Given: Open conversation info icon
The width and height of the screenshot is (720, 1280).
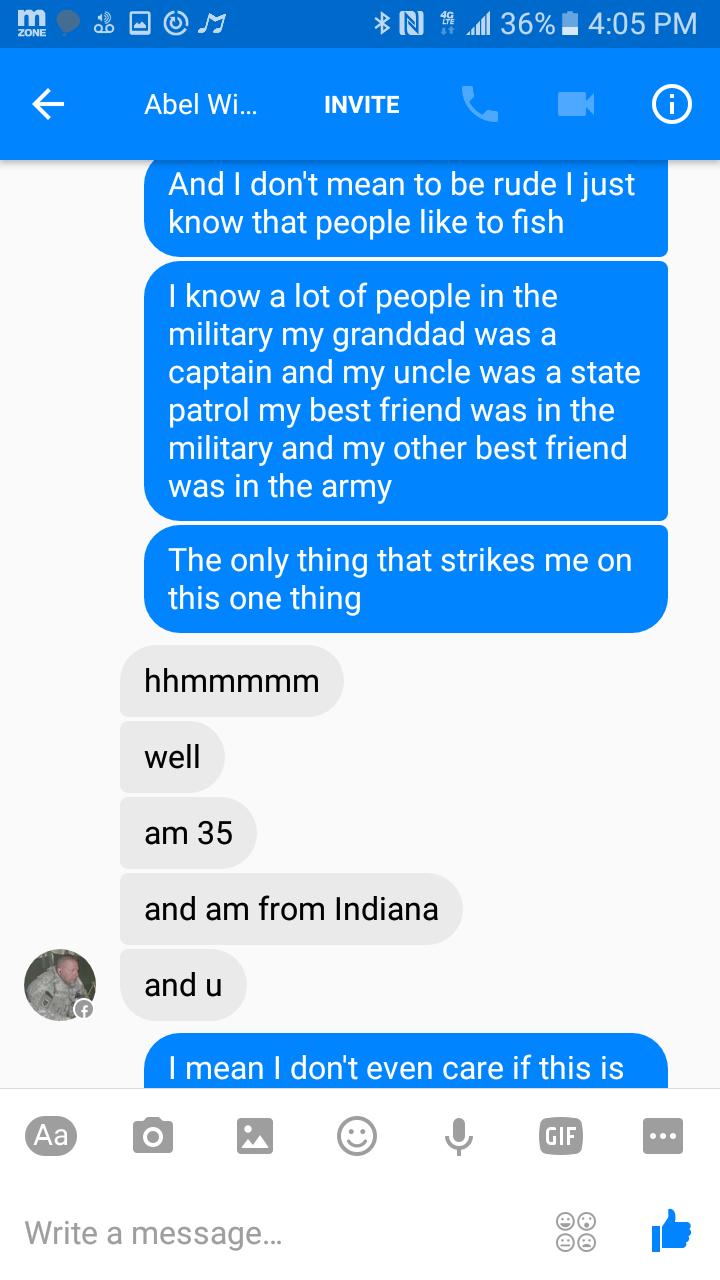Looking at the screenshot, I should pos(672,104).
